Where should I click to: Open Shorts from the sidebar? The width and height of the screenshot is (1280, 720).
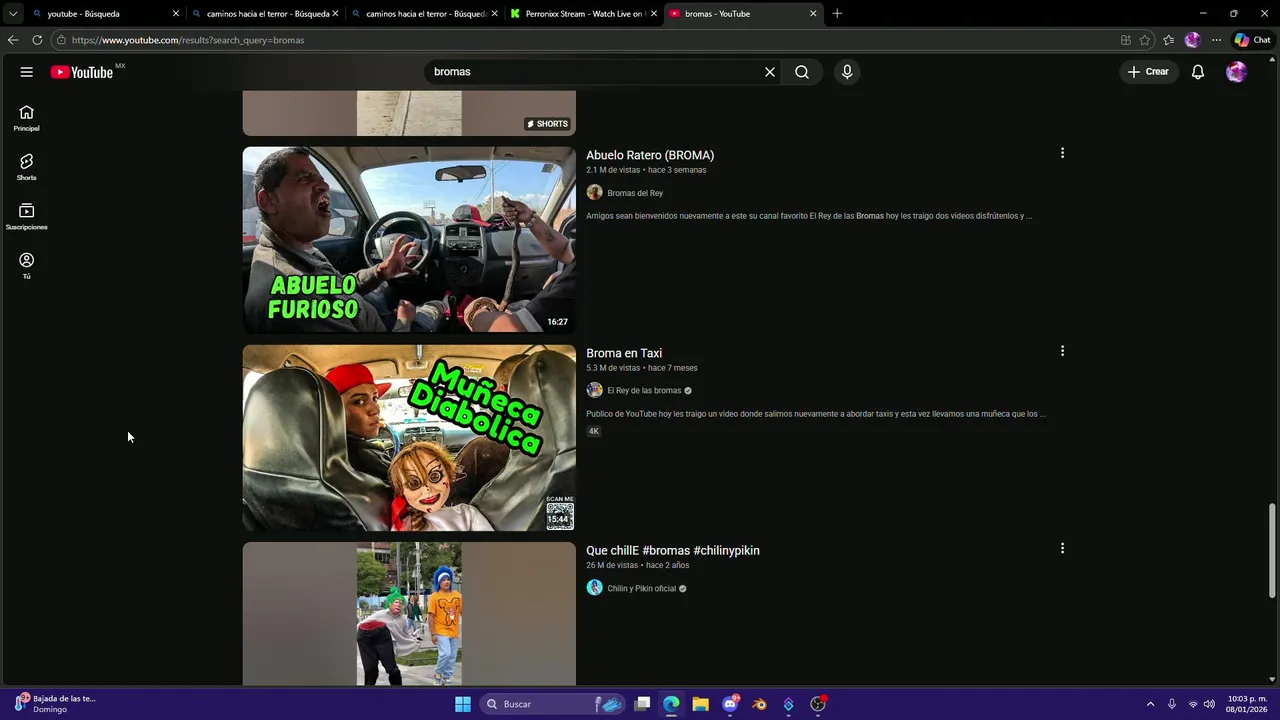[x=27, y=167]
